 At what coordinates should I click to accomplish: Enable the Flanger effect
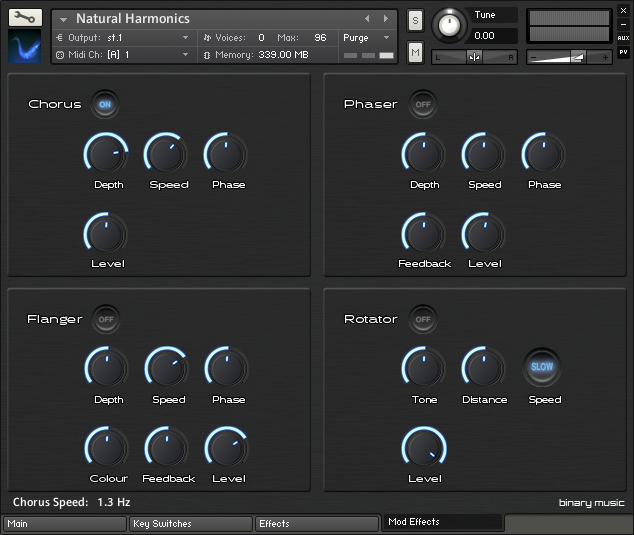tap(105, 319)
